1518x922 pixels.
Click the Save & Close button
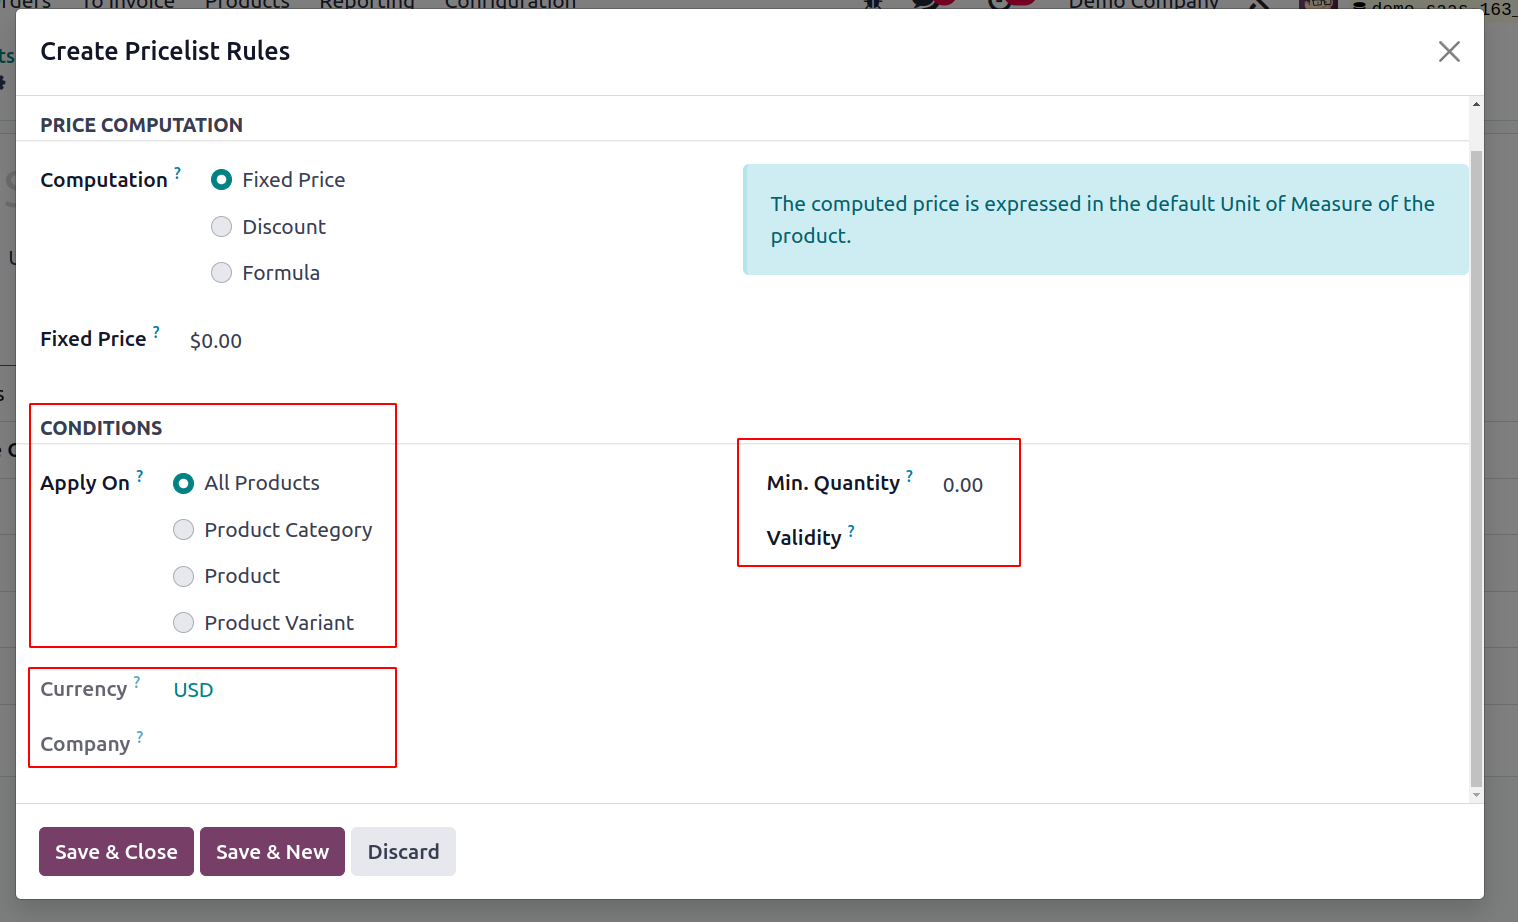pyautogui.click(x=116, y=852)
